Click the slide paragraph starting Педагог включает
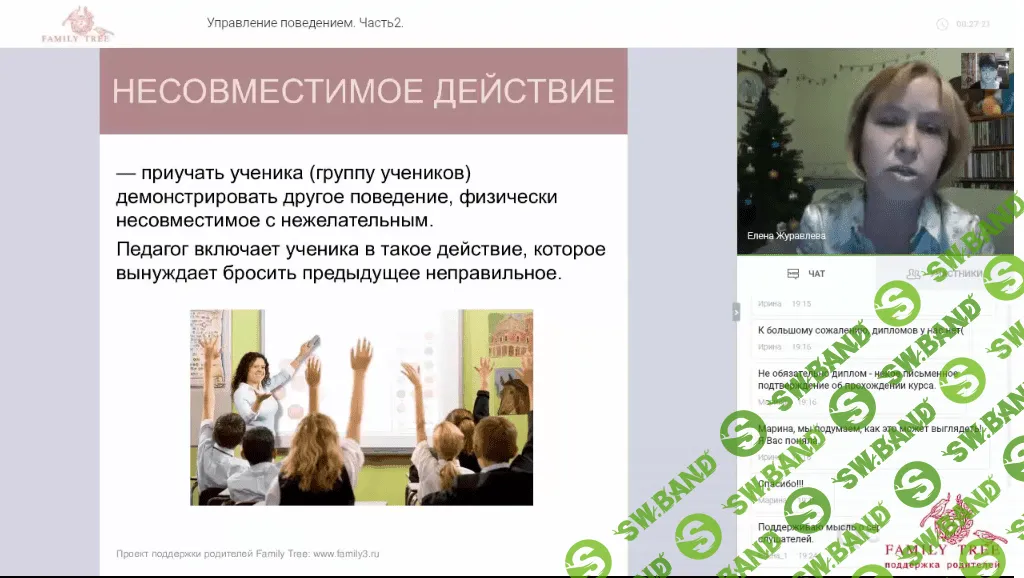The width and height of the screenshot is (1024, 578). coord(360,260)
